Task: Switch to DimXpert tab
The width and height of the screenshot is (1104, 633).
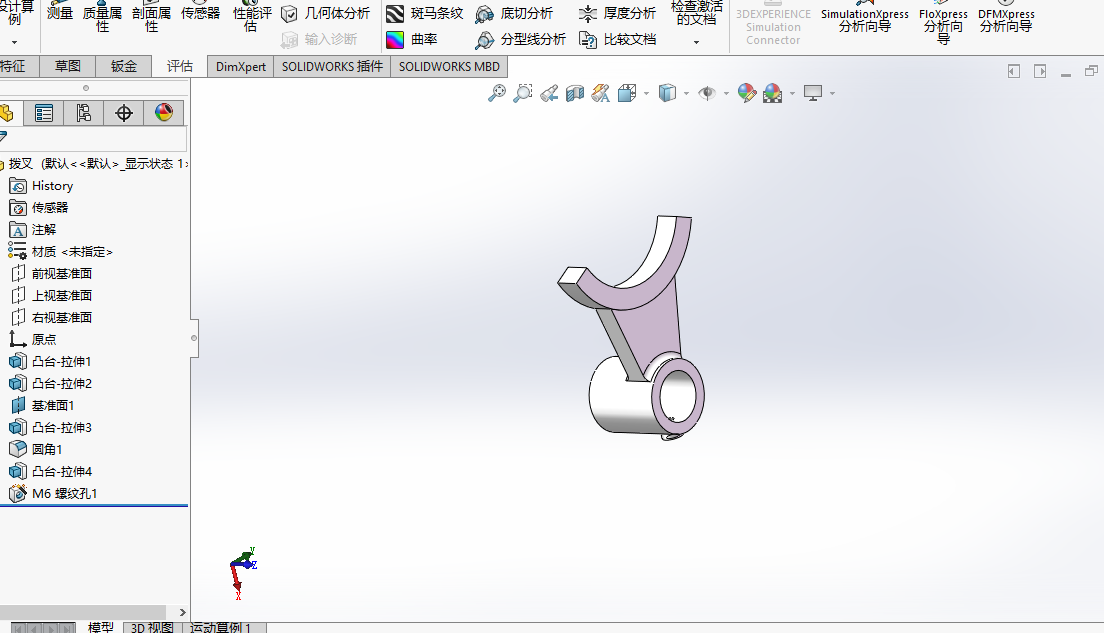Action: coord(241,66)
